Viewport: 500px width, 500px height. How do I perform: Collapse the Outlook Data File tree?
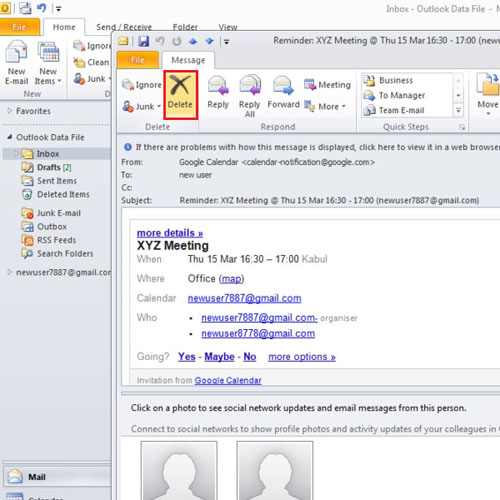[10, 137]
